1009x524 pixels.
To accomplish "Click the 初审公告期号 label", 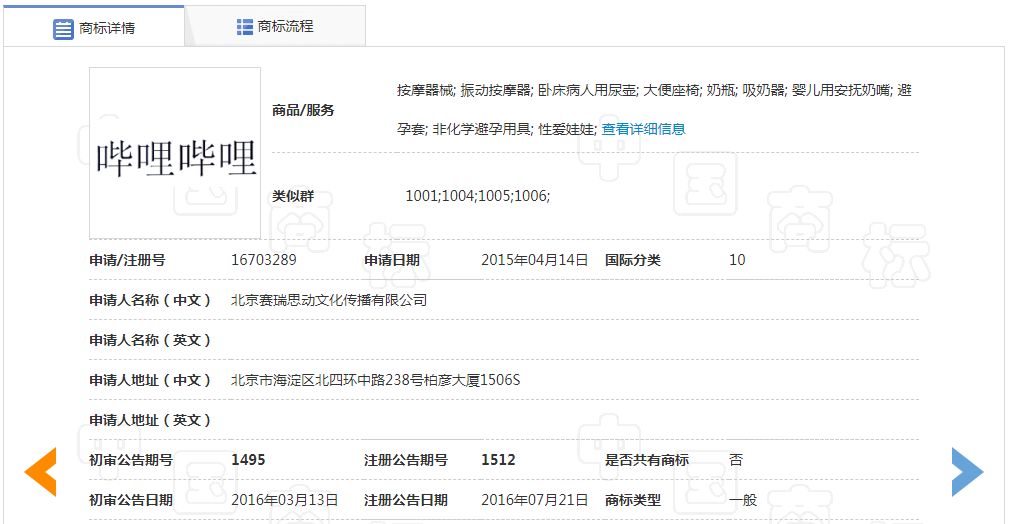I will tap(131, 460).
